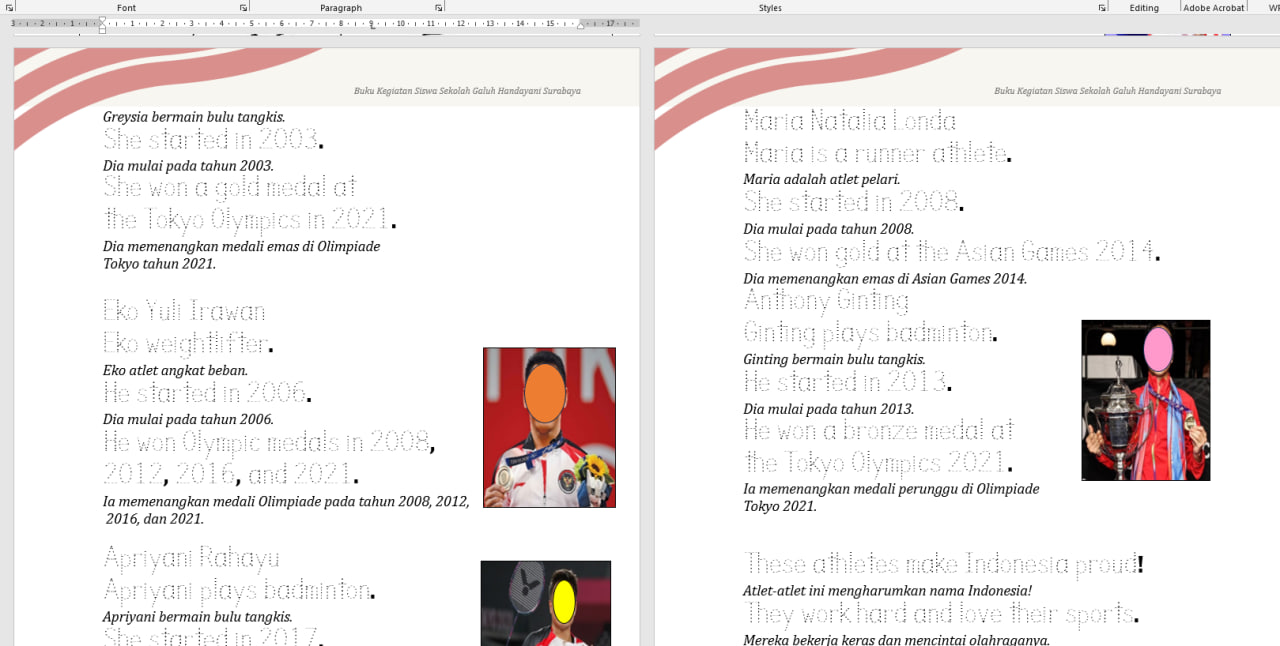Click 'Dia memenangkan emas di Asian Games 2014.'
The image size is (1280, 646).
[x=885, y=279]
